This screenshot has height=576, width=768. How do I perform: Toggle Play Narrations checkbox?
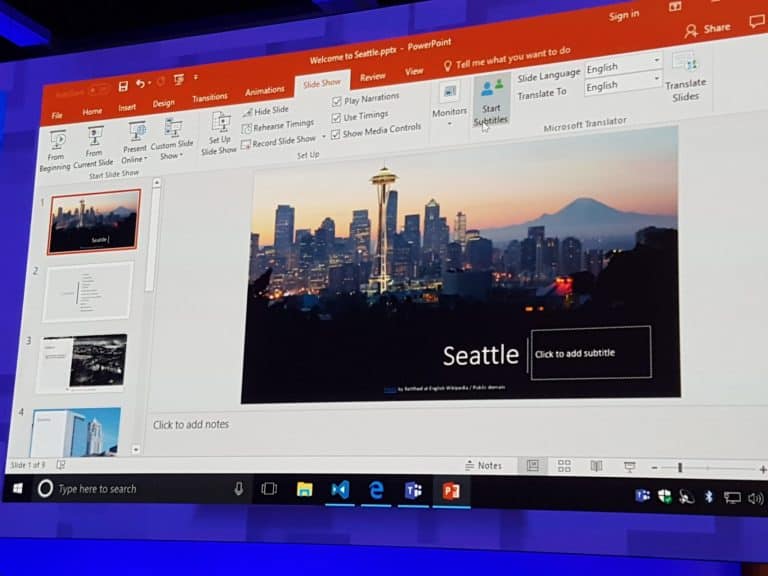coord(336,101)
